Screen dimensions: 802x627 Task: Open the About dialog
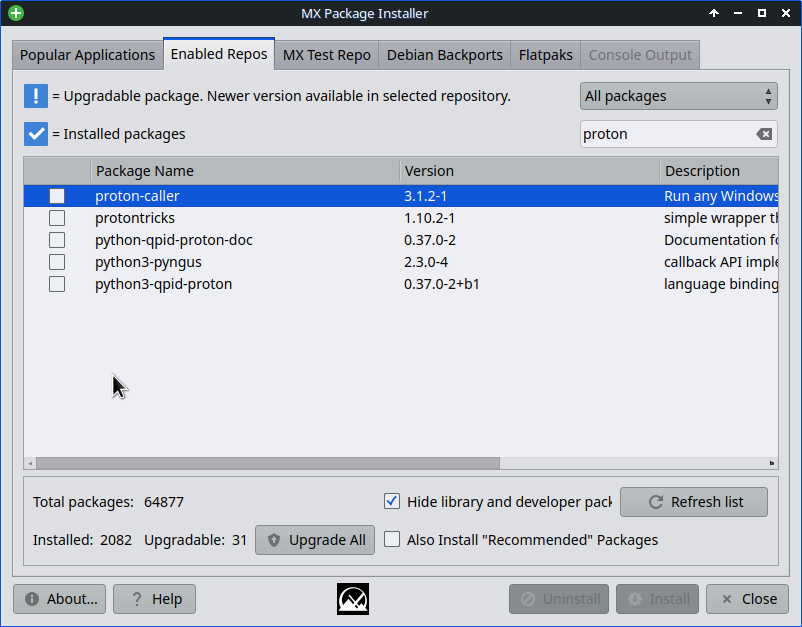coord(59,599)
